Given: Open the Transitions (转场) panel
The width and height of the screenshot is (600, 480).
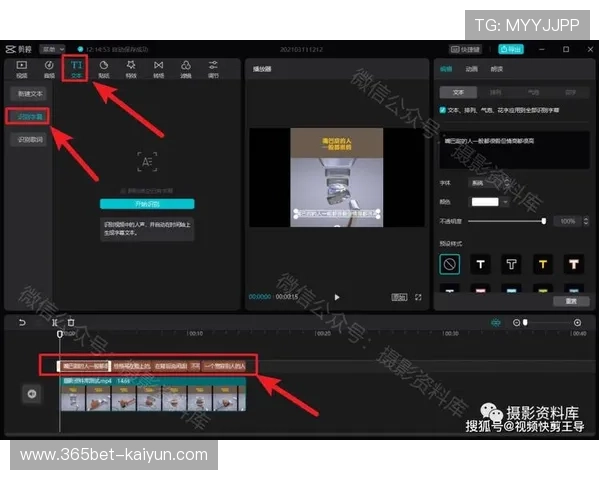Looking at the screenshot, I should pos(158,69).
